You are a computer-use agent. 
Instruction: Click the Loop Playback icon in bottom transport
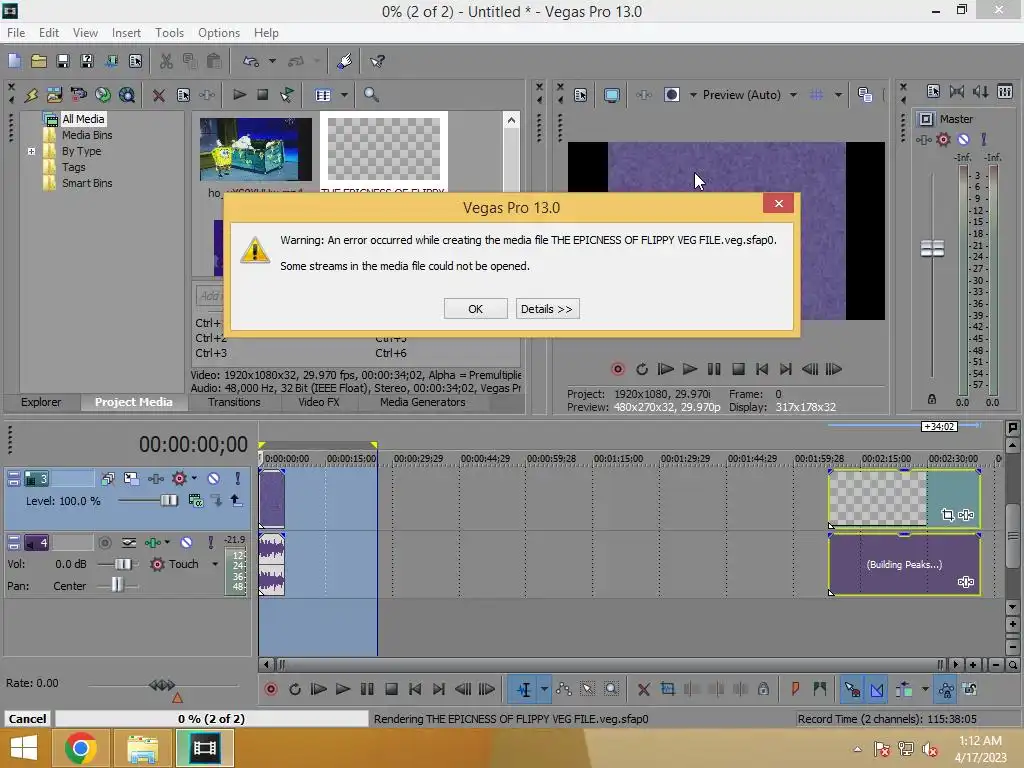(295, 689)
